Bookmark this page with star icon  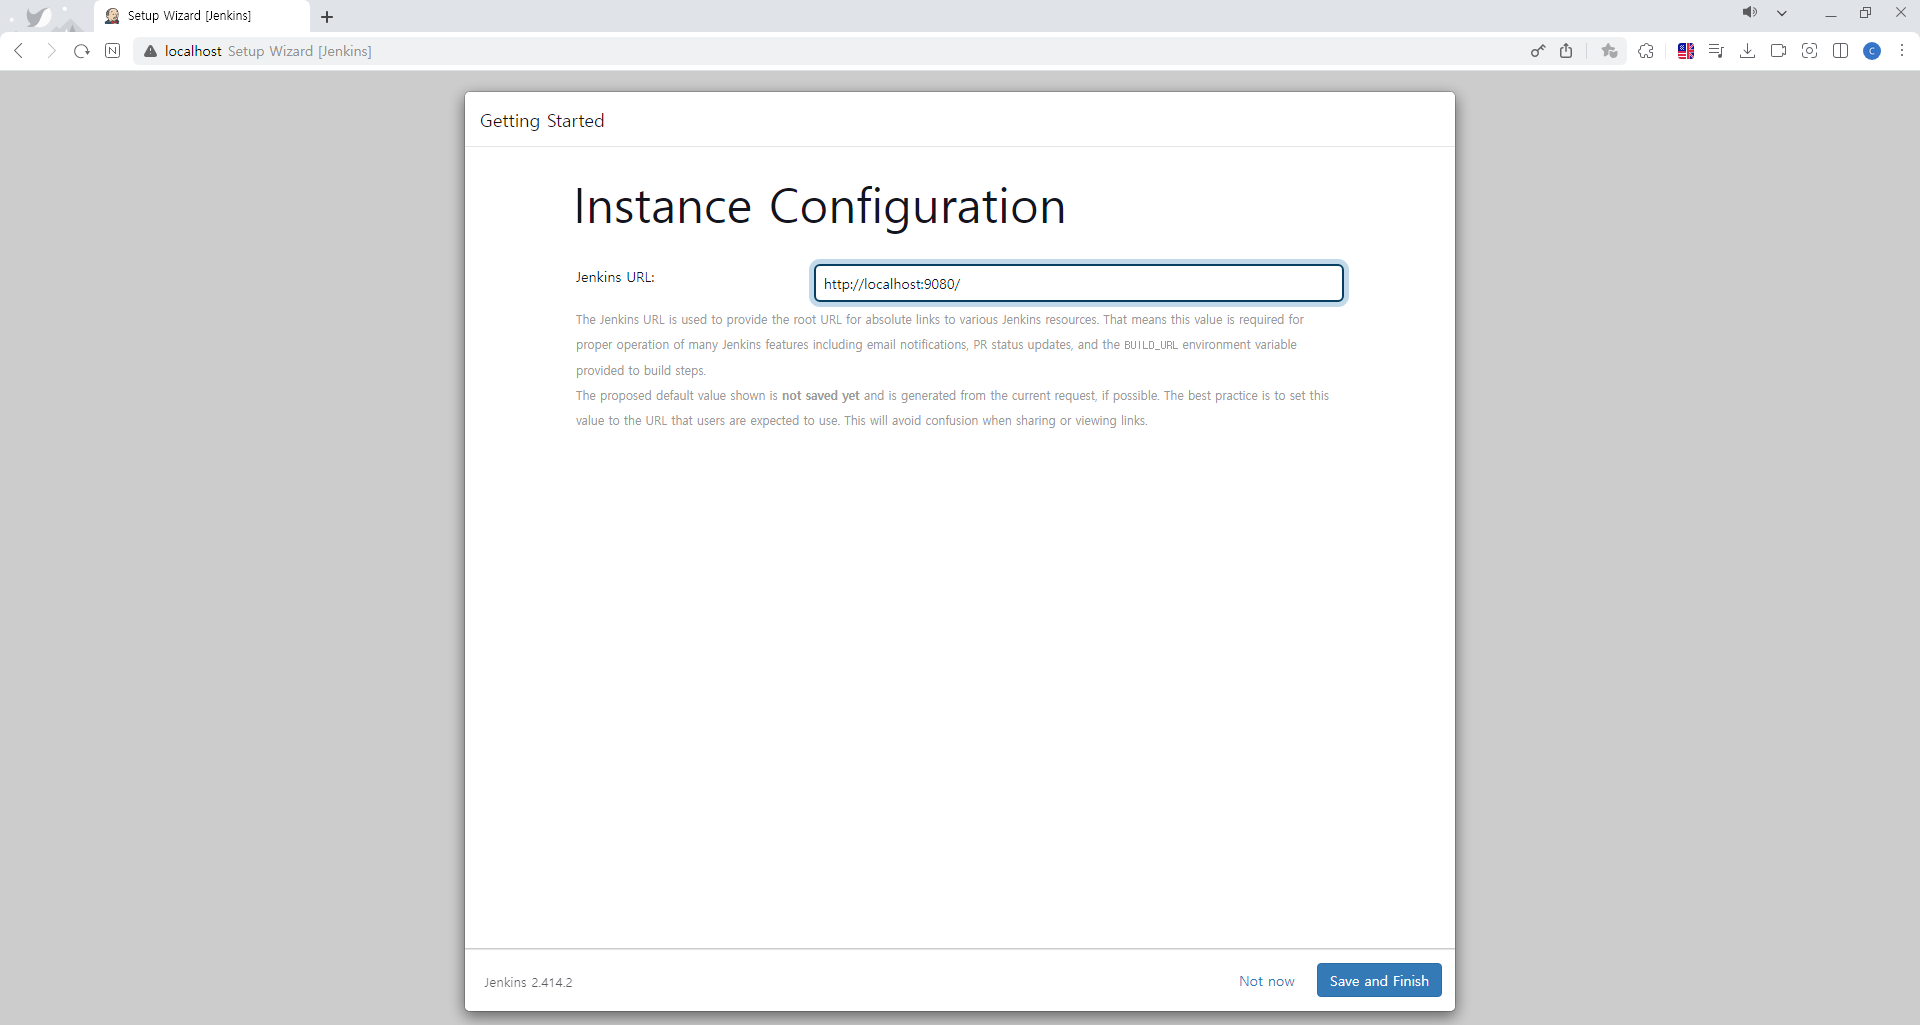tap(1609, 51)
